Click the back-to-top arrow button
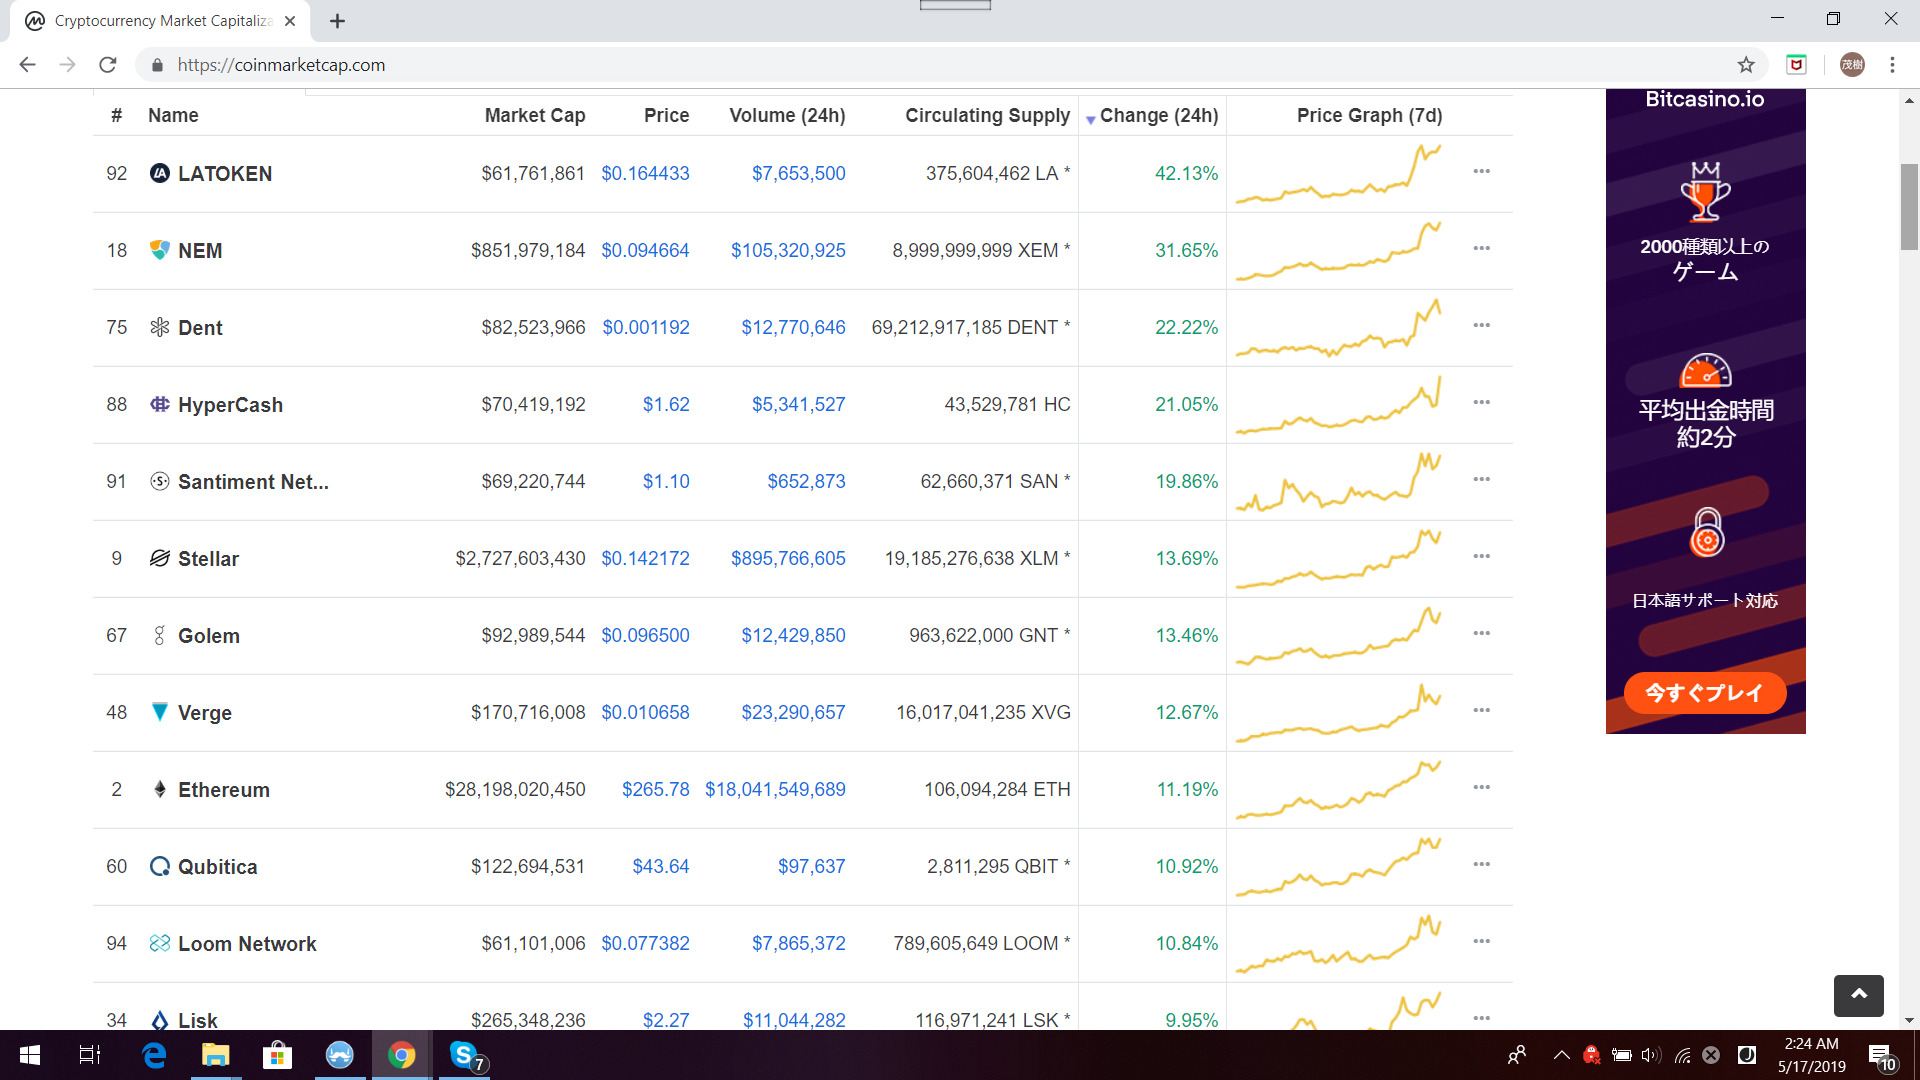This screenshot has width=1920, height=1080. 1858,995
